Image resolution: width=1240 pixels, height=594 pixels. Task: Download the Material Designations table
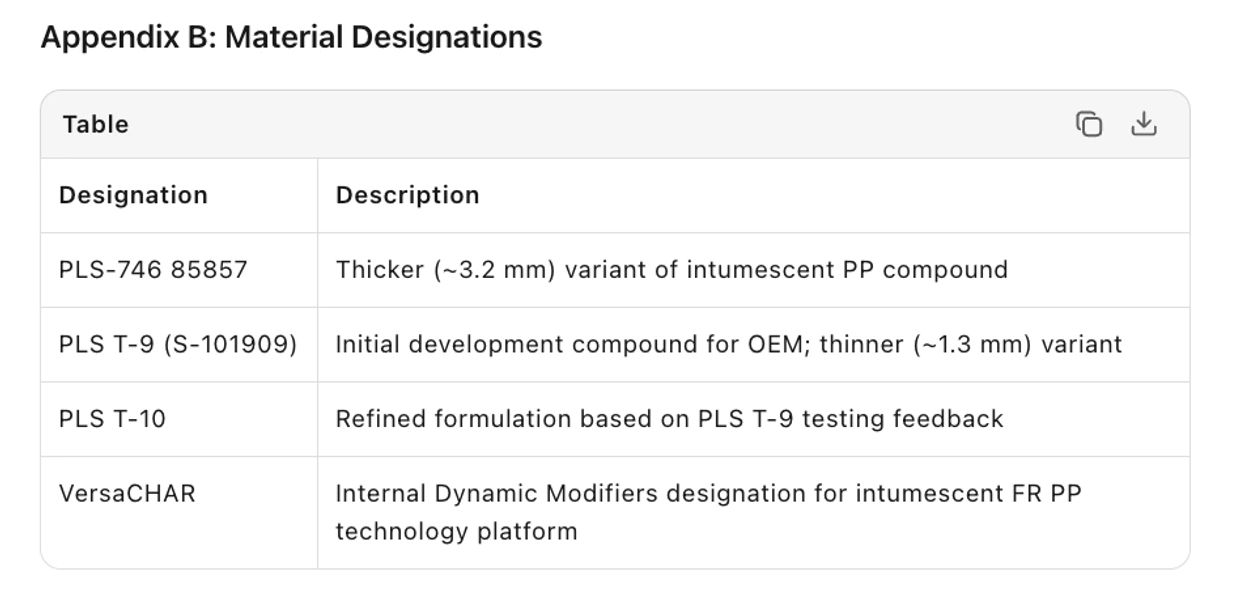click(1143, 124)
